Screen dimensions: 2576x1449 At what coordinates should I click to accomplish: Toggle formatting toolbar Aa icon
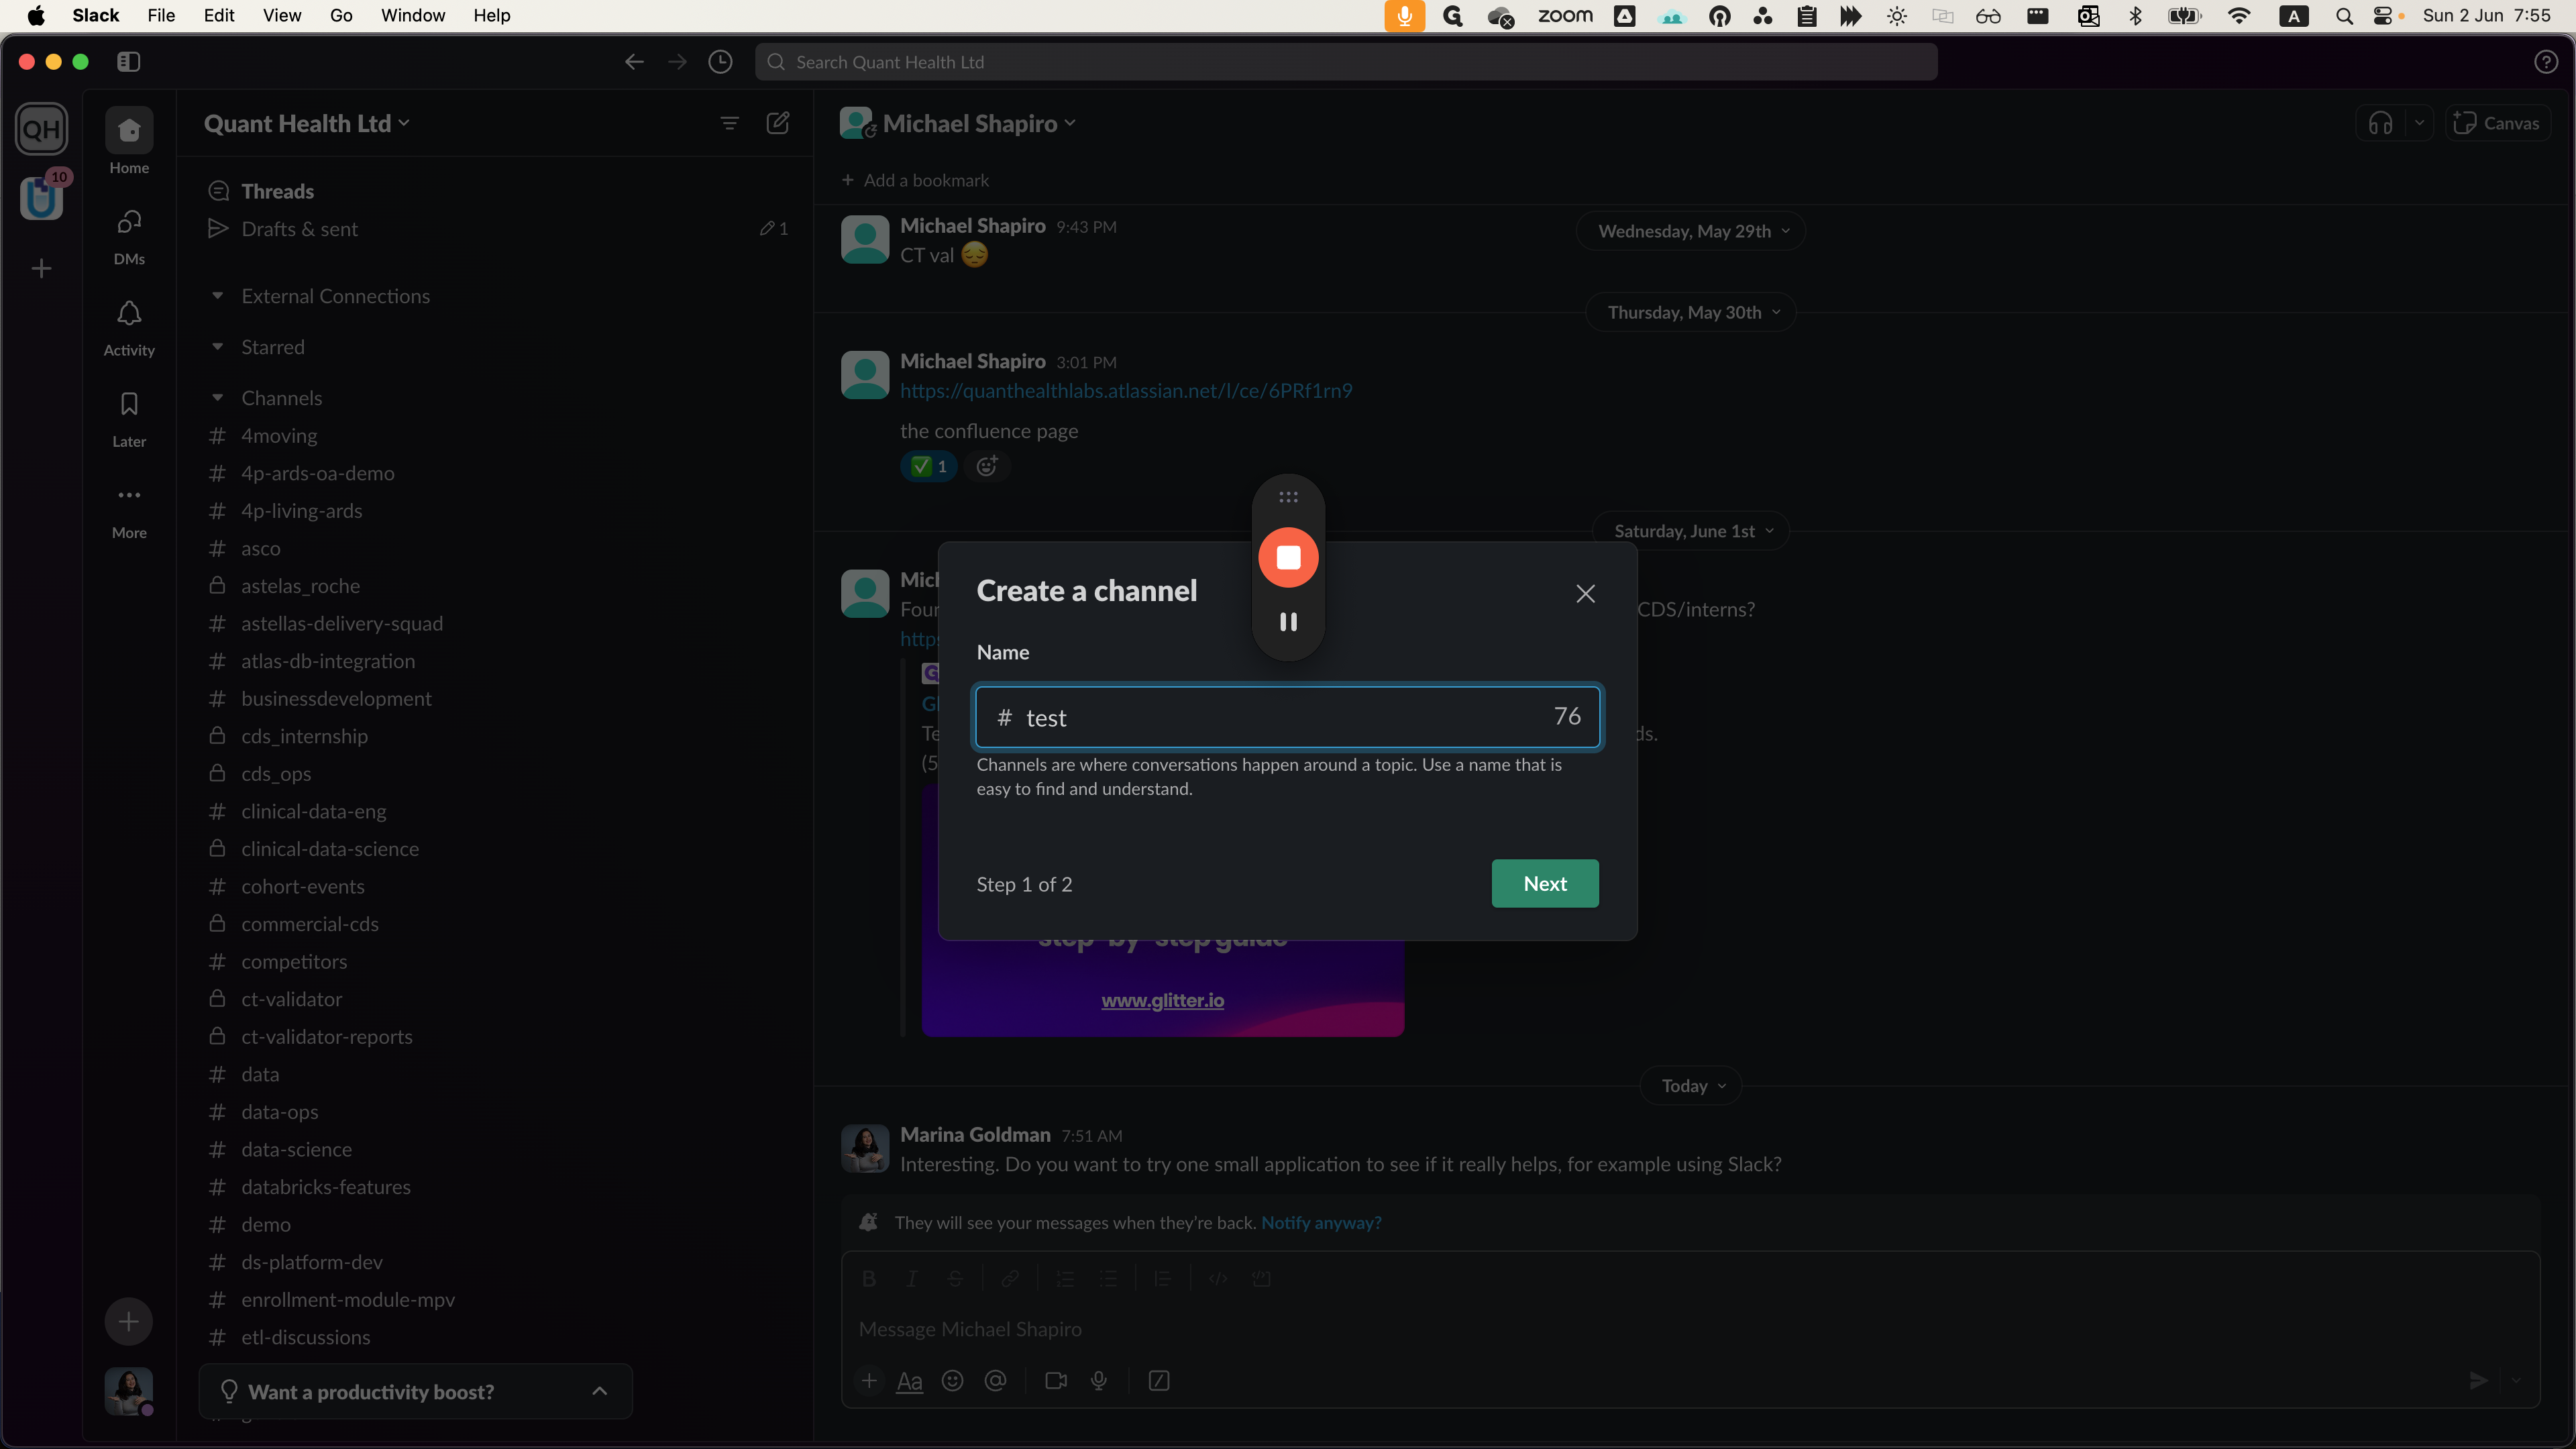click(909, 1381)
